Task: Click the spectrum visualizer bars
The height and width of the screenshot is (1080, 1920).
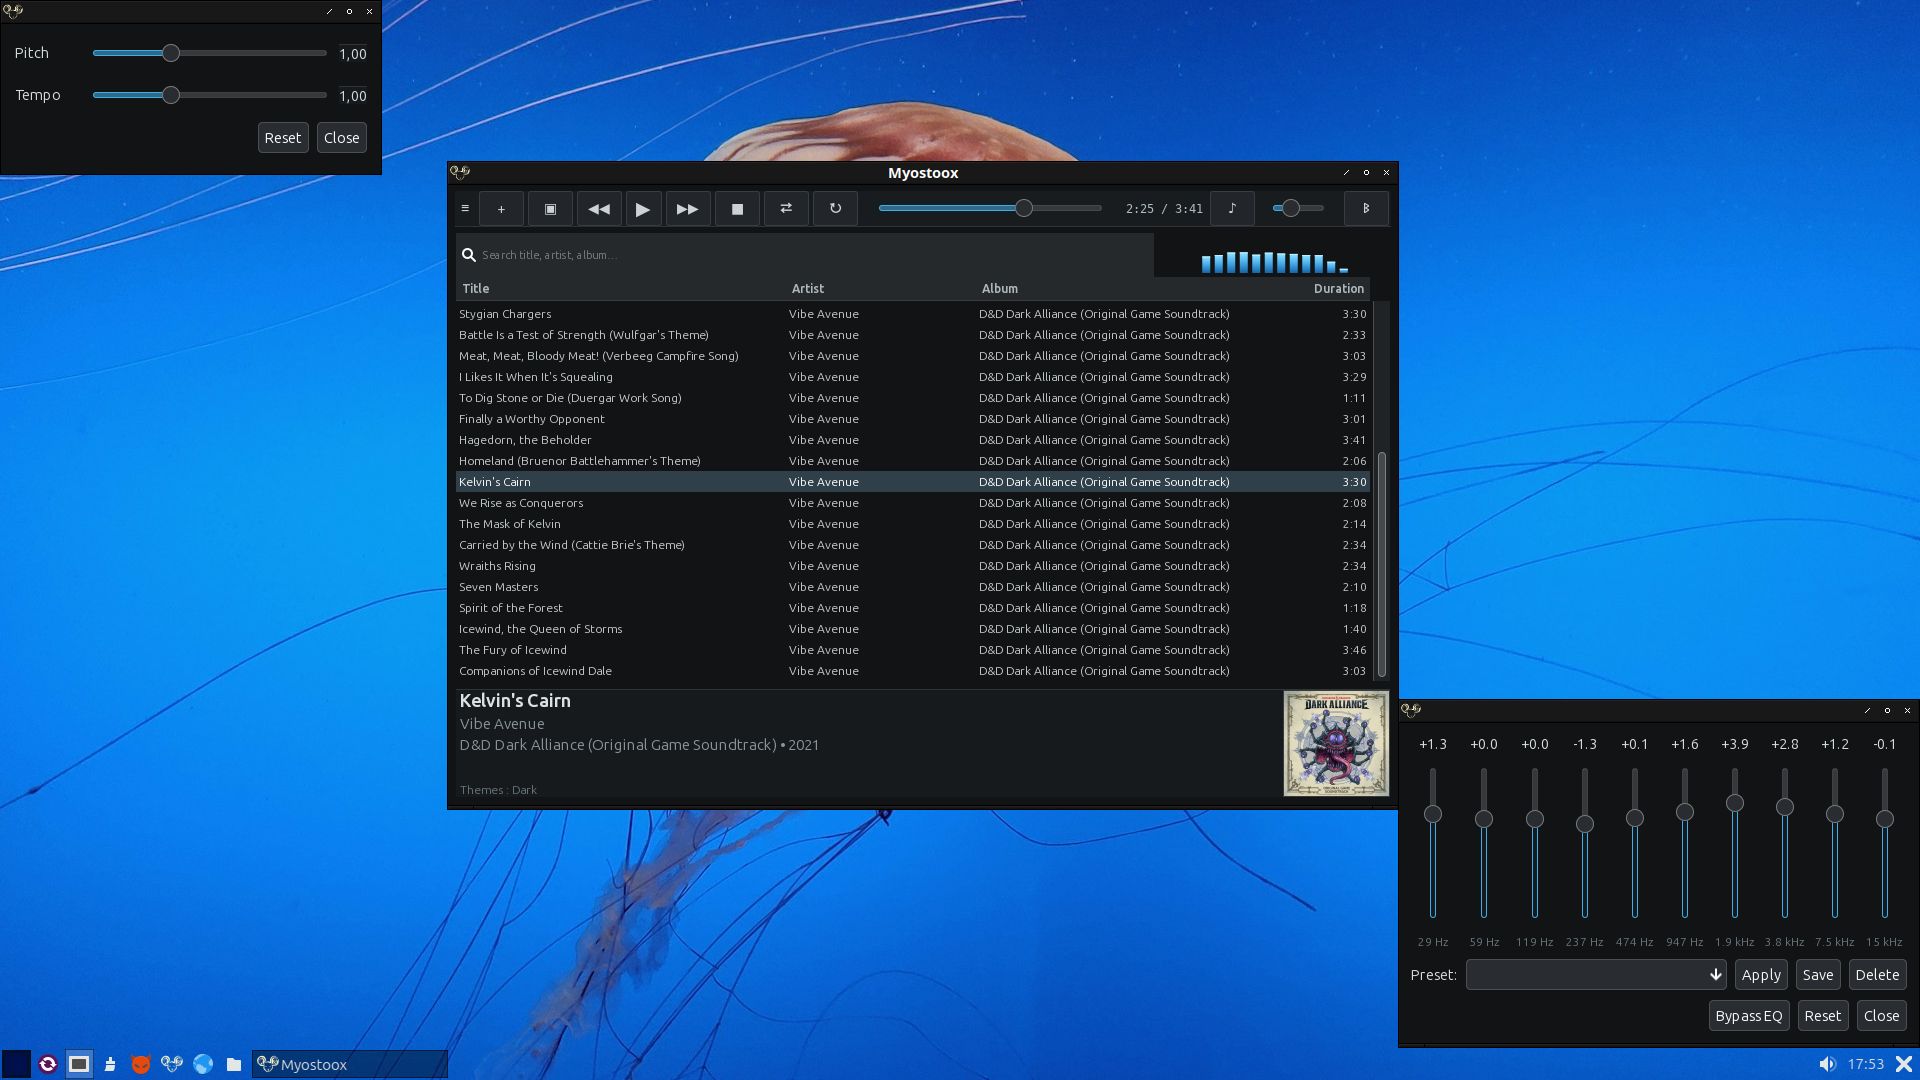Action: click(1274, 262)
